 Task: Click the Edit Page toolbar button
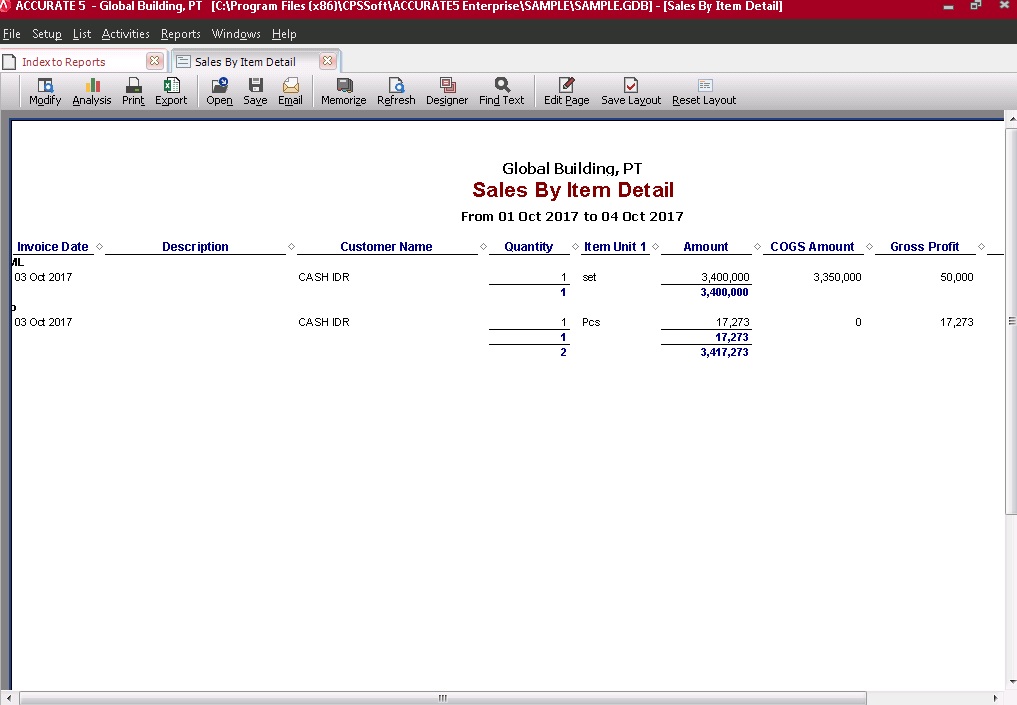tap(566, 91)
